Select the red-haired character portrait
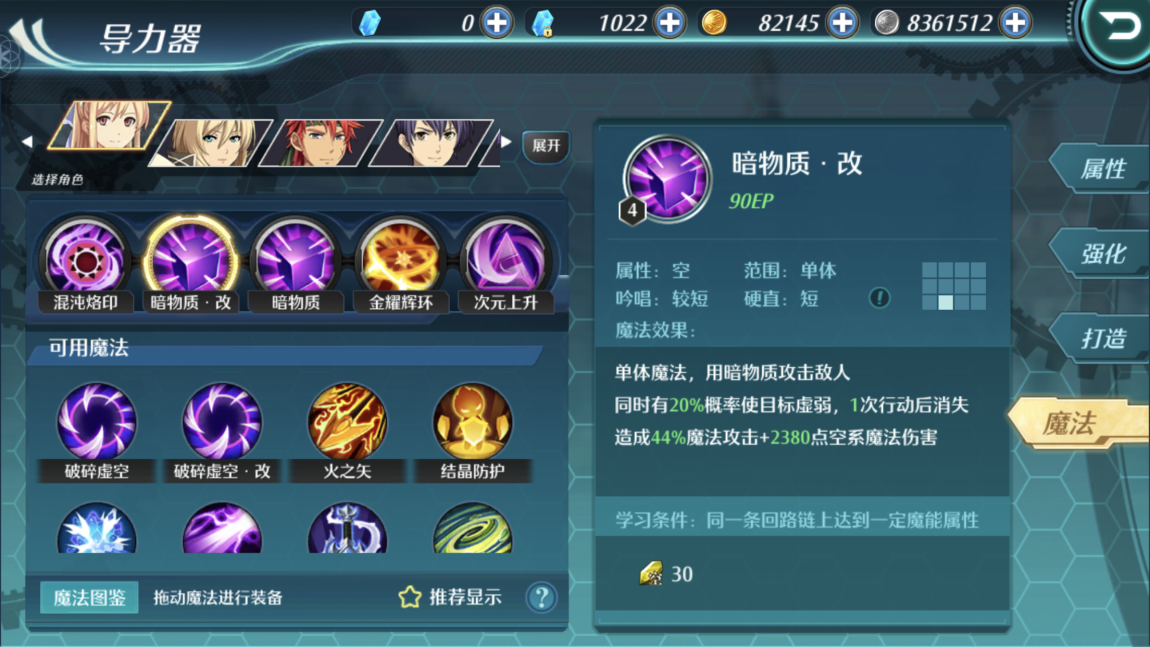Image resolution: width=1150 pixels, height=647 pixels. coord(321,142)
